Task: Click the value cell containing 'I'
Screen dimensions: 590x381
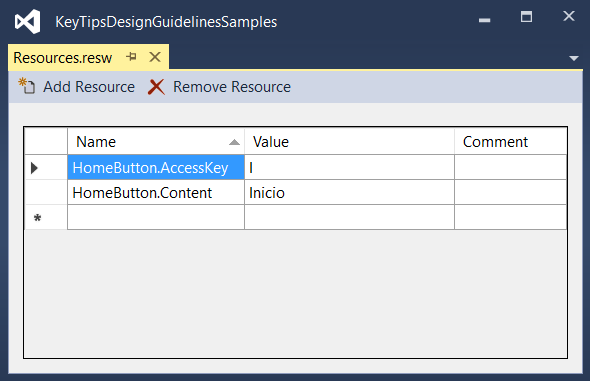Action: [349, 167]
